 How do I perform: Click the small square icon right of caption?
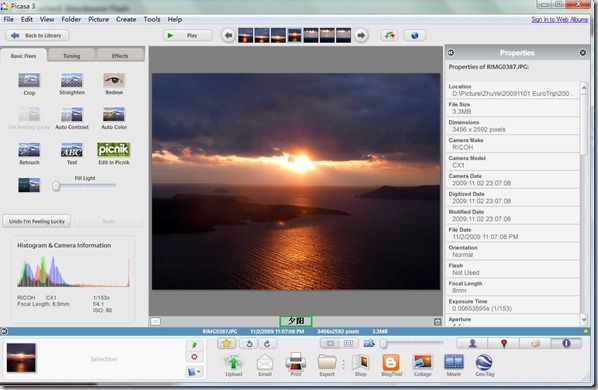click(437, 322)
